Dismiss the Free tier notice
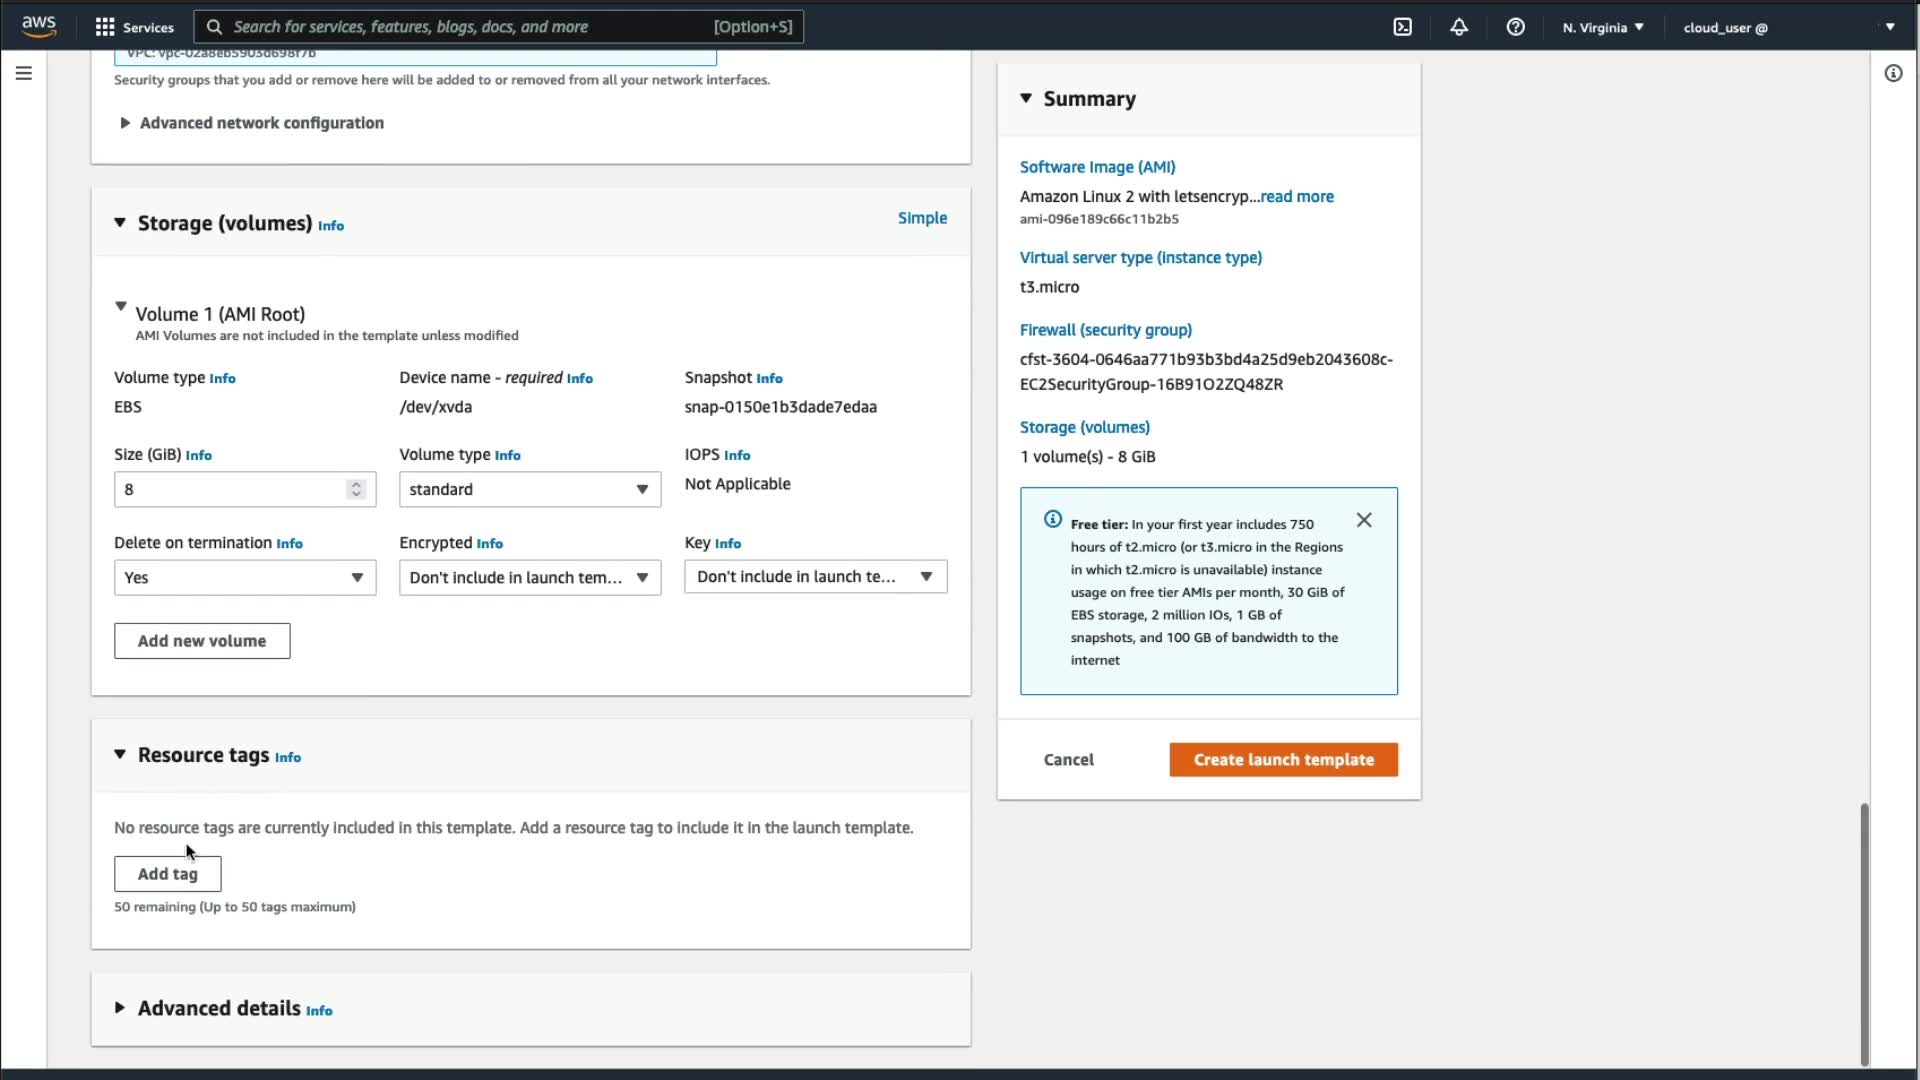Viewport: 1920px width, 1080px height. pyautogui.click(x=1364, y=520)
